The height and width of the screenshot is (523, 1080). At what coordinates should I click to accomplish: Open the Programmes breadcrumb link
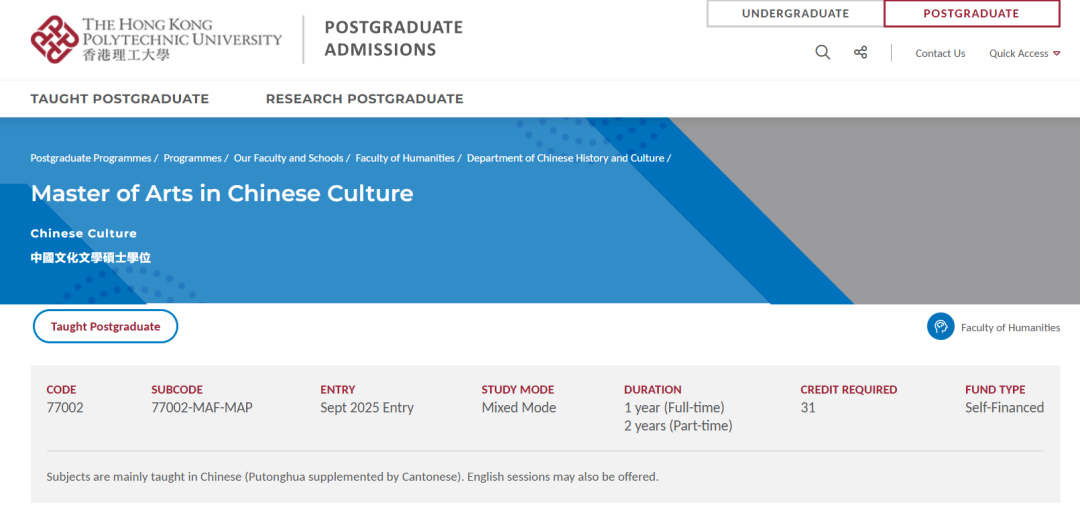[192, 158]
